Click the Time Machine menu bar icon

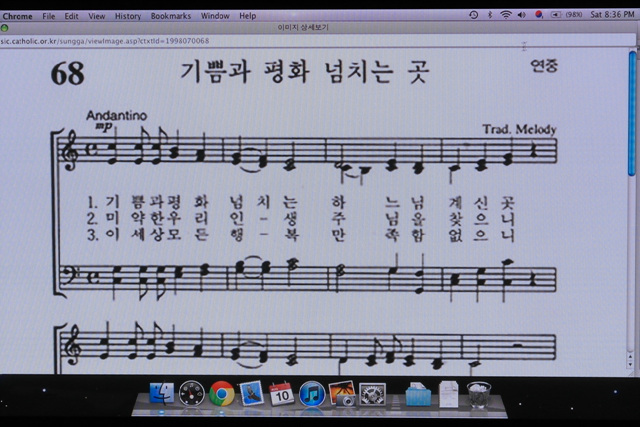point(473,15)
